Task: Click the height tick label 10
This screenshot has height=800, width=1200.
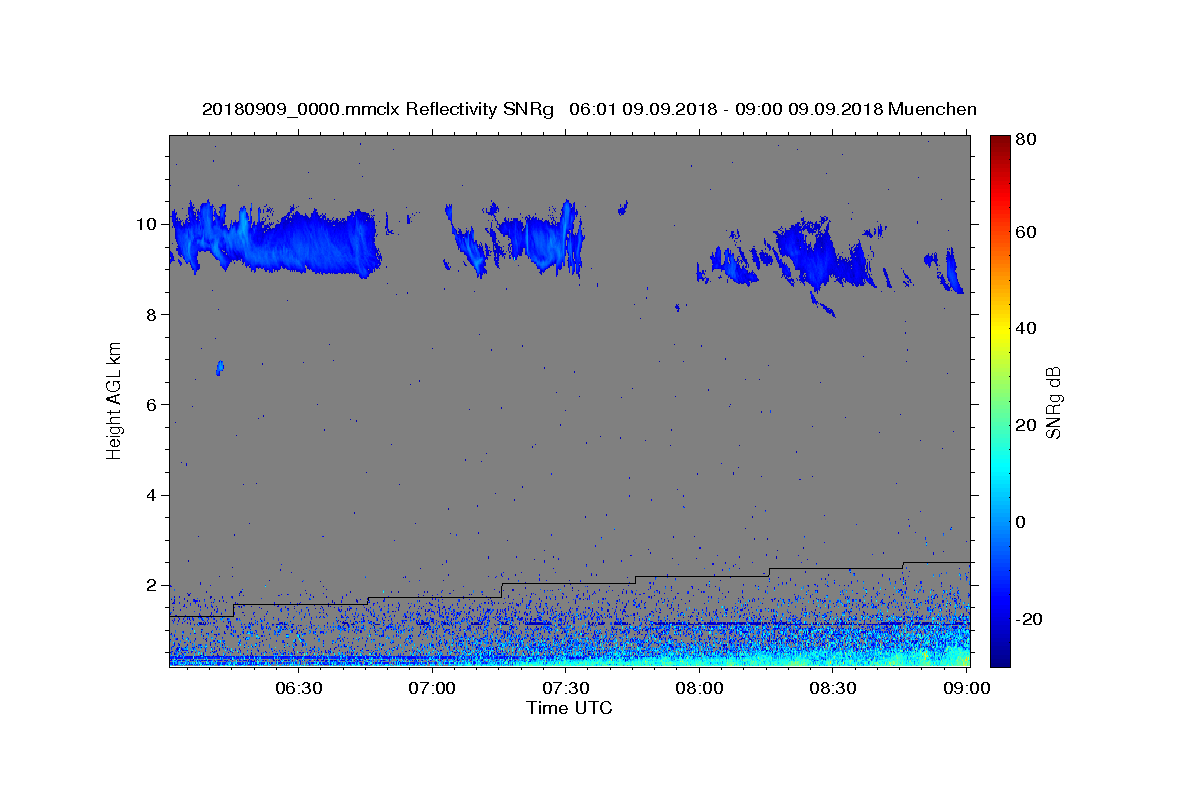Action: (149, 224)
